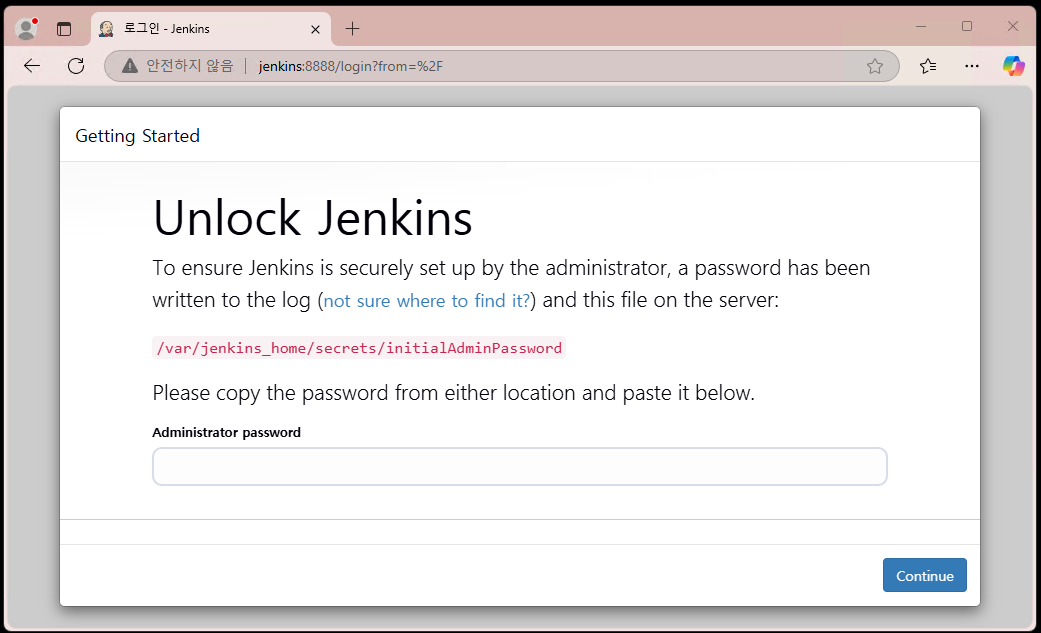This screenshot has height=633, width=1041.
Task: Select the 로그인 - Jenkins tab
Action: point(211,29)
